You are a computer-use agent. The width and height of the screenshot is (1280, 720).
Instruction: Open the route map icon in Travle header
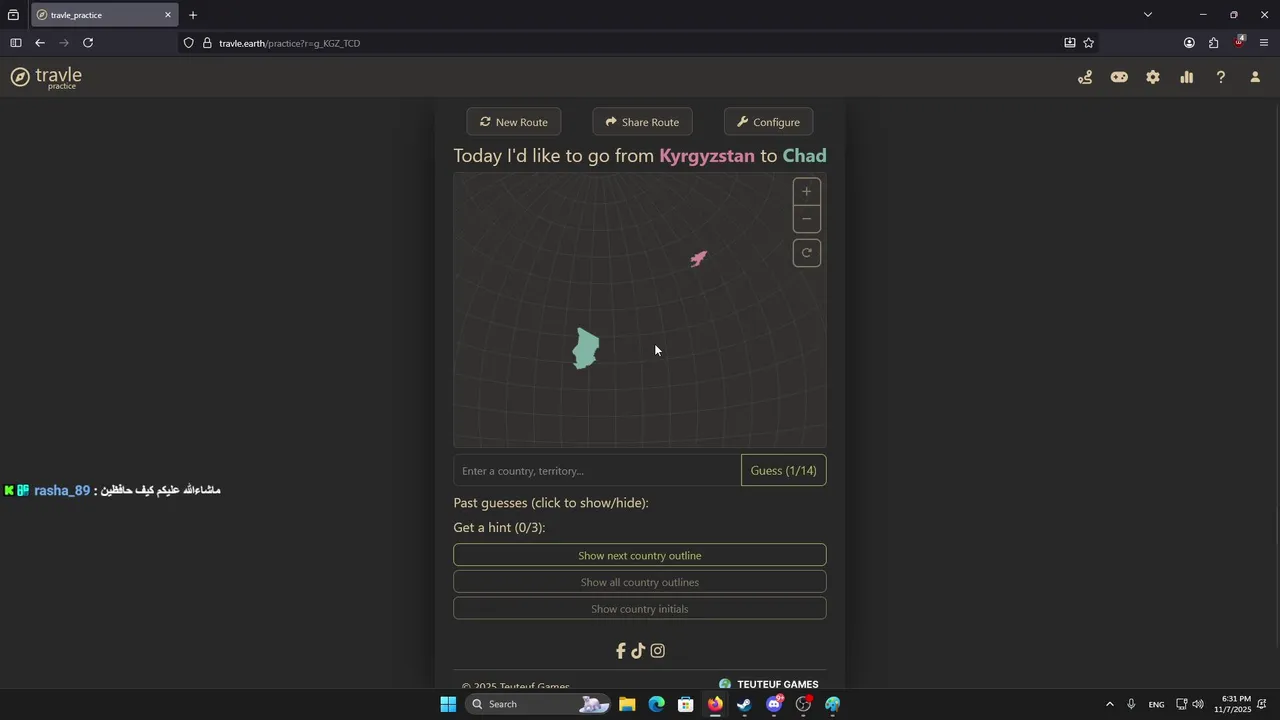coord(1085,77)
